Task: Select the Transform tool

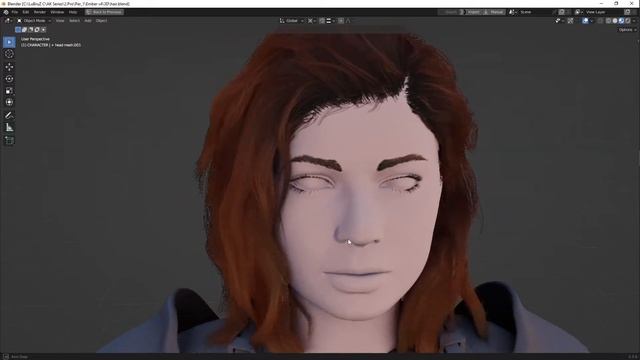Action: 9,102
